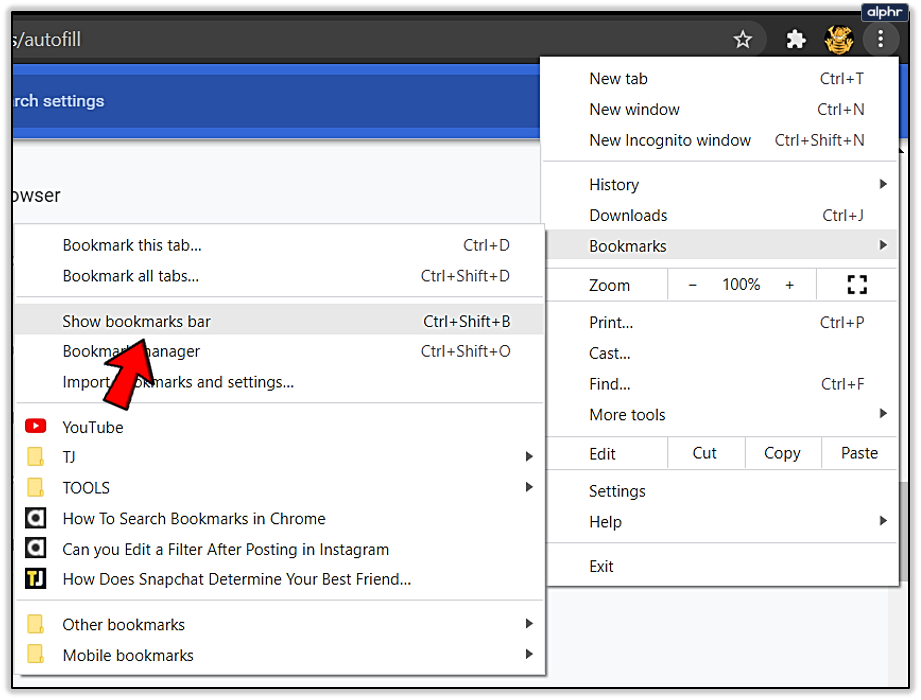Click the three-dot Chrome menu button
The width and height of the screenshot is (921, 700).
(x=880, y=39)
